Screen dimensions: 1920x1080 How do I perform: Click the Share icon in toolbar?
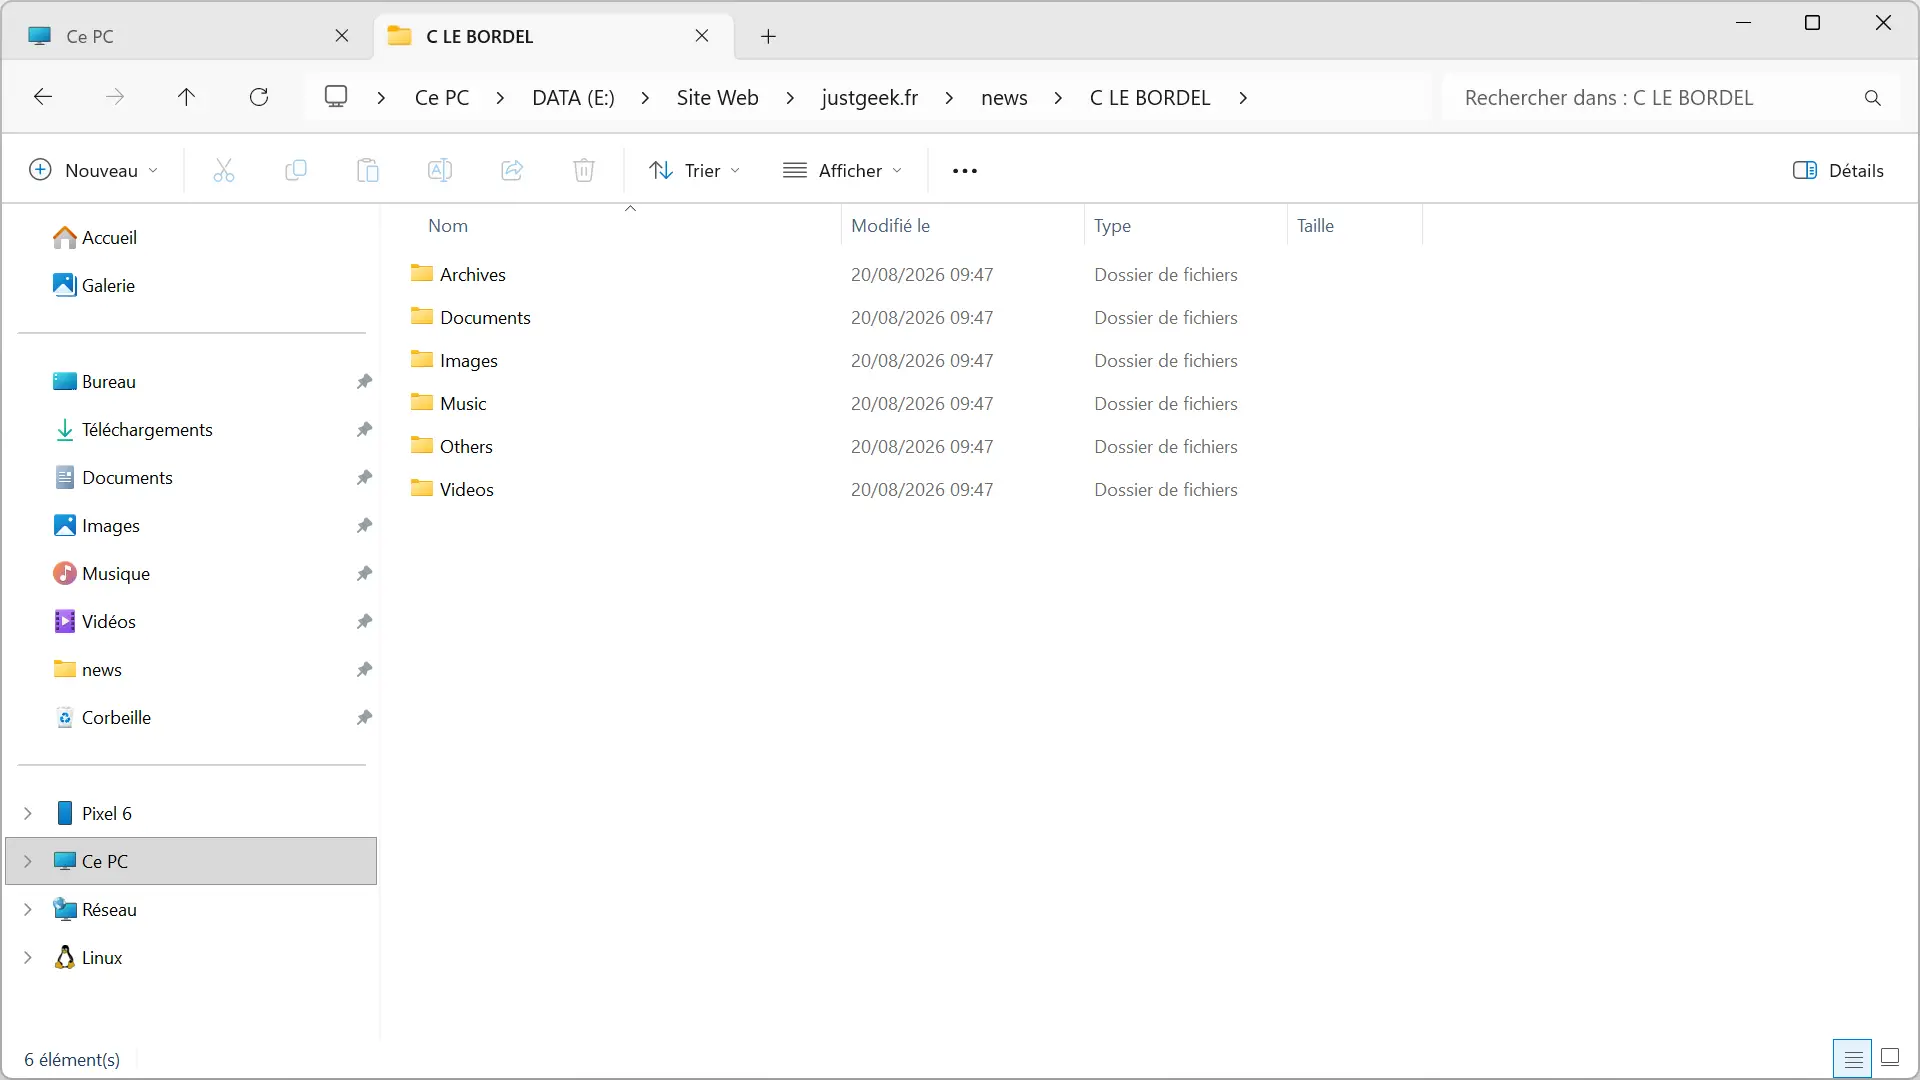tap(512, 171)
